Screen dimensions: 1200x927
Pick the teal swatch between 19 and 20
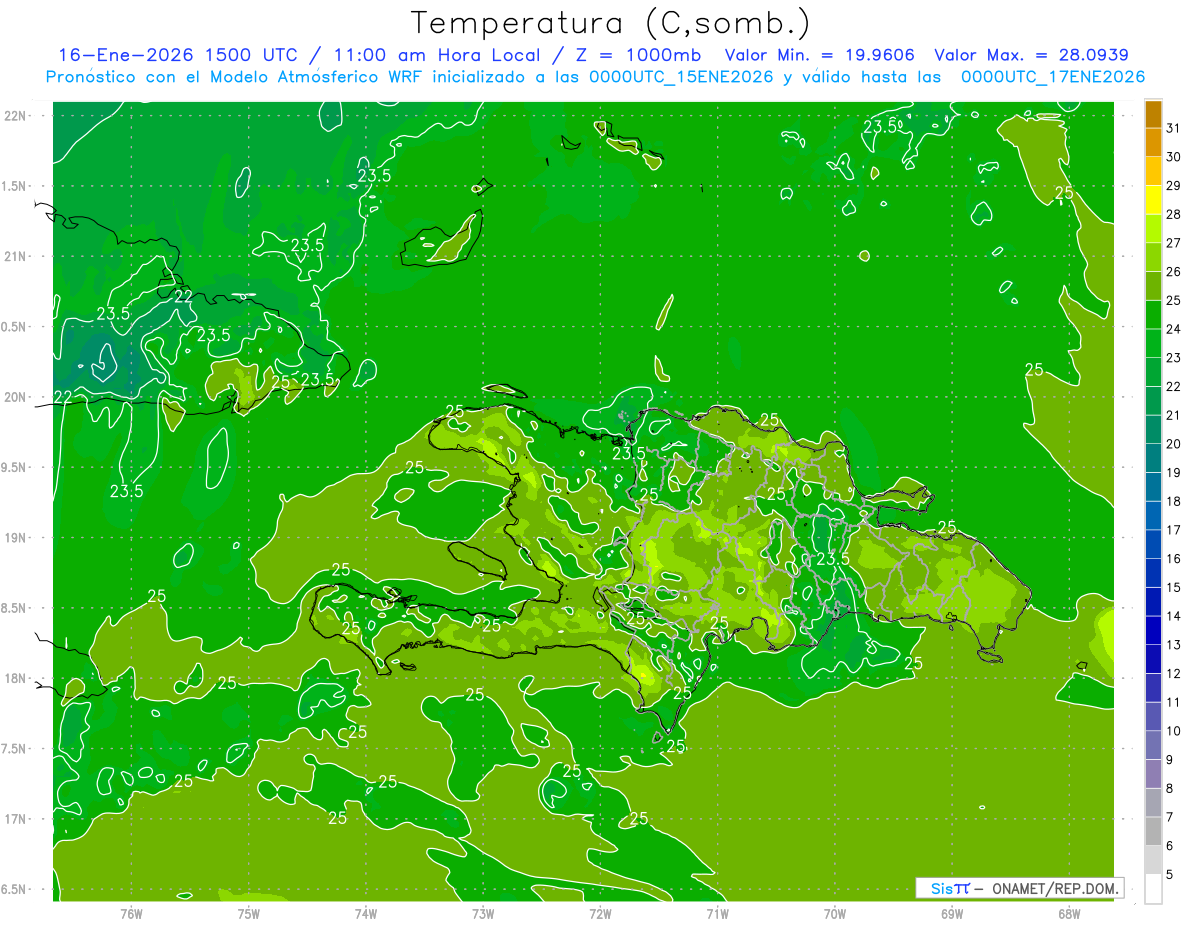click(1153, 458)
